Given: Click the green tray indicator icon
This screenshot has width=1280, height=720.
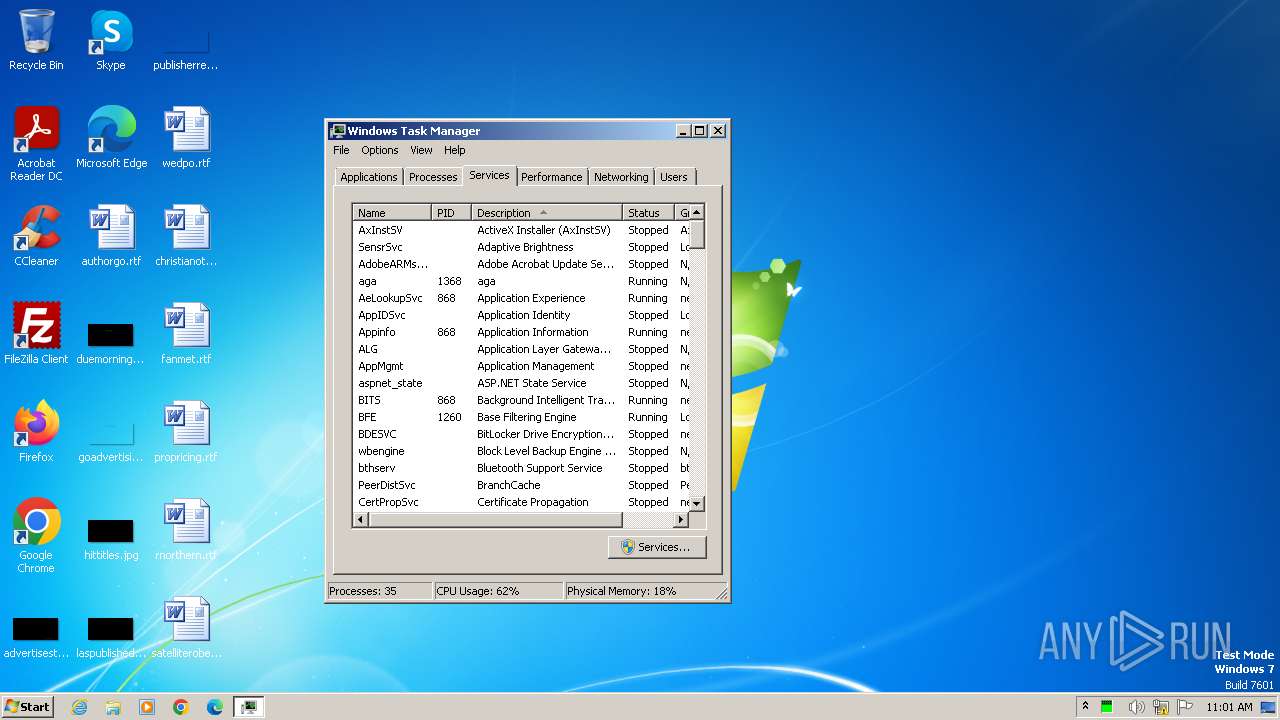Looking at the screenshot, I should tap(1107, 707).
